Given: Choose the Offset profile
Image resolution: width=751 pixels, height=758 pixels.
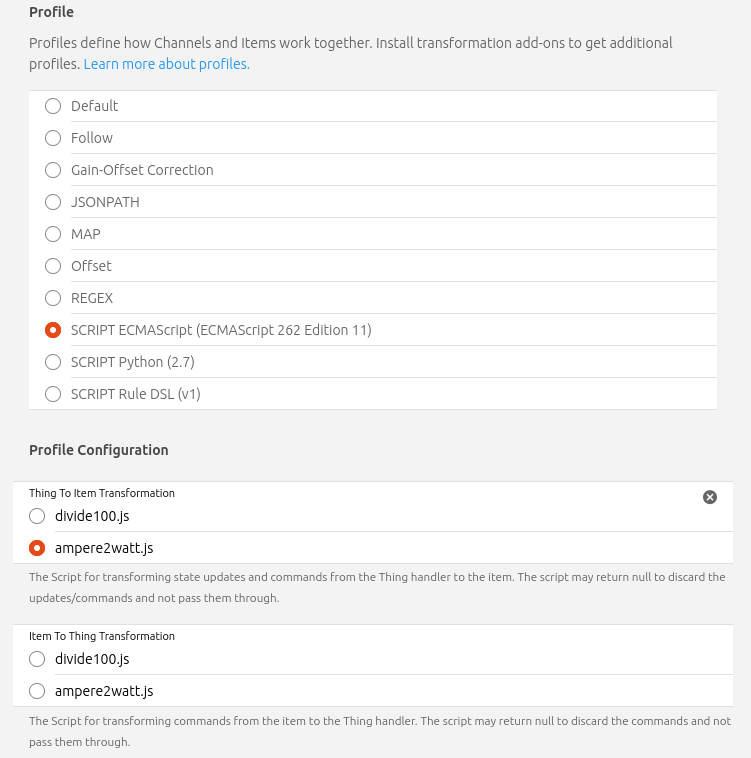Looking at the screenshot, I should coord(53,266).
